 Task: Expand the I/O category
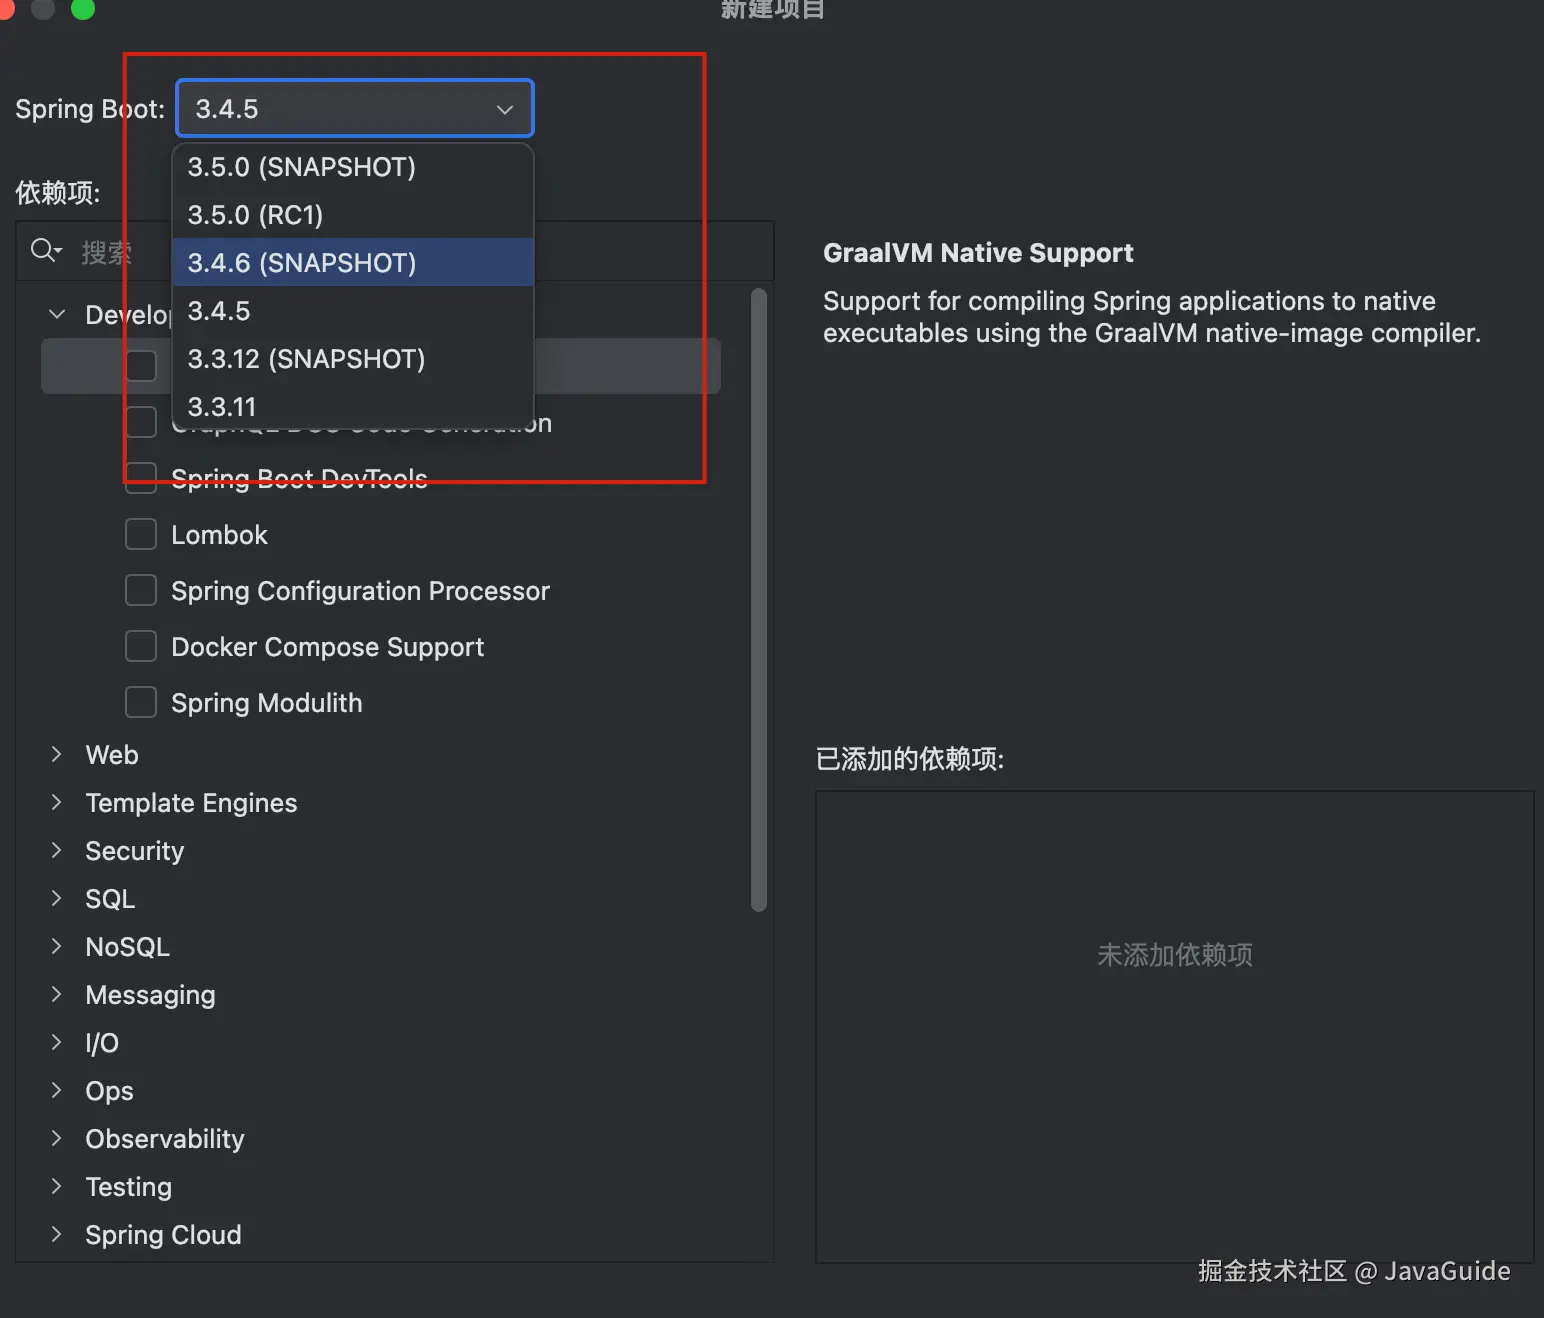click(57, 1042)
